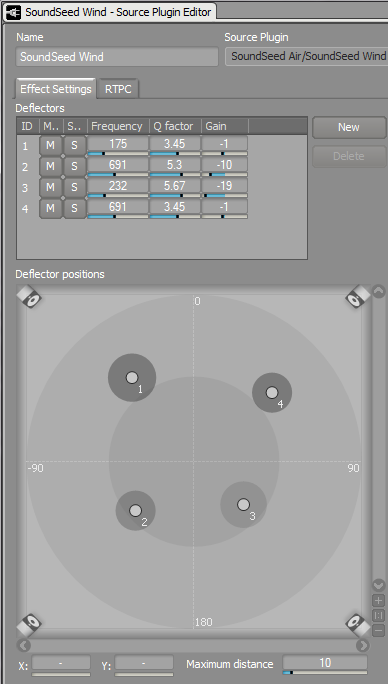The height and width of the screenshot is (684, 388).
Task: Mute deflector 3
Action: [x=51, y=187]
